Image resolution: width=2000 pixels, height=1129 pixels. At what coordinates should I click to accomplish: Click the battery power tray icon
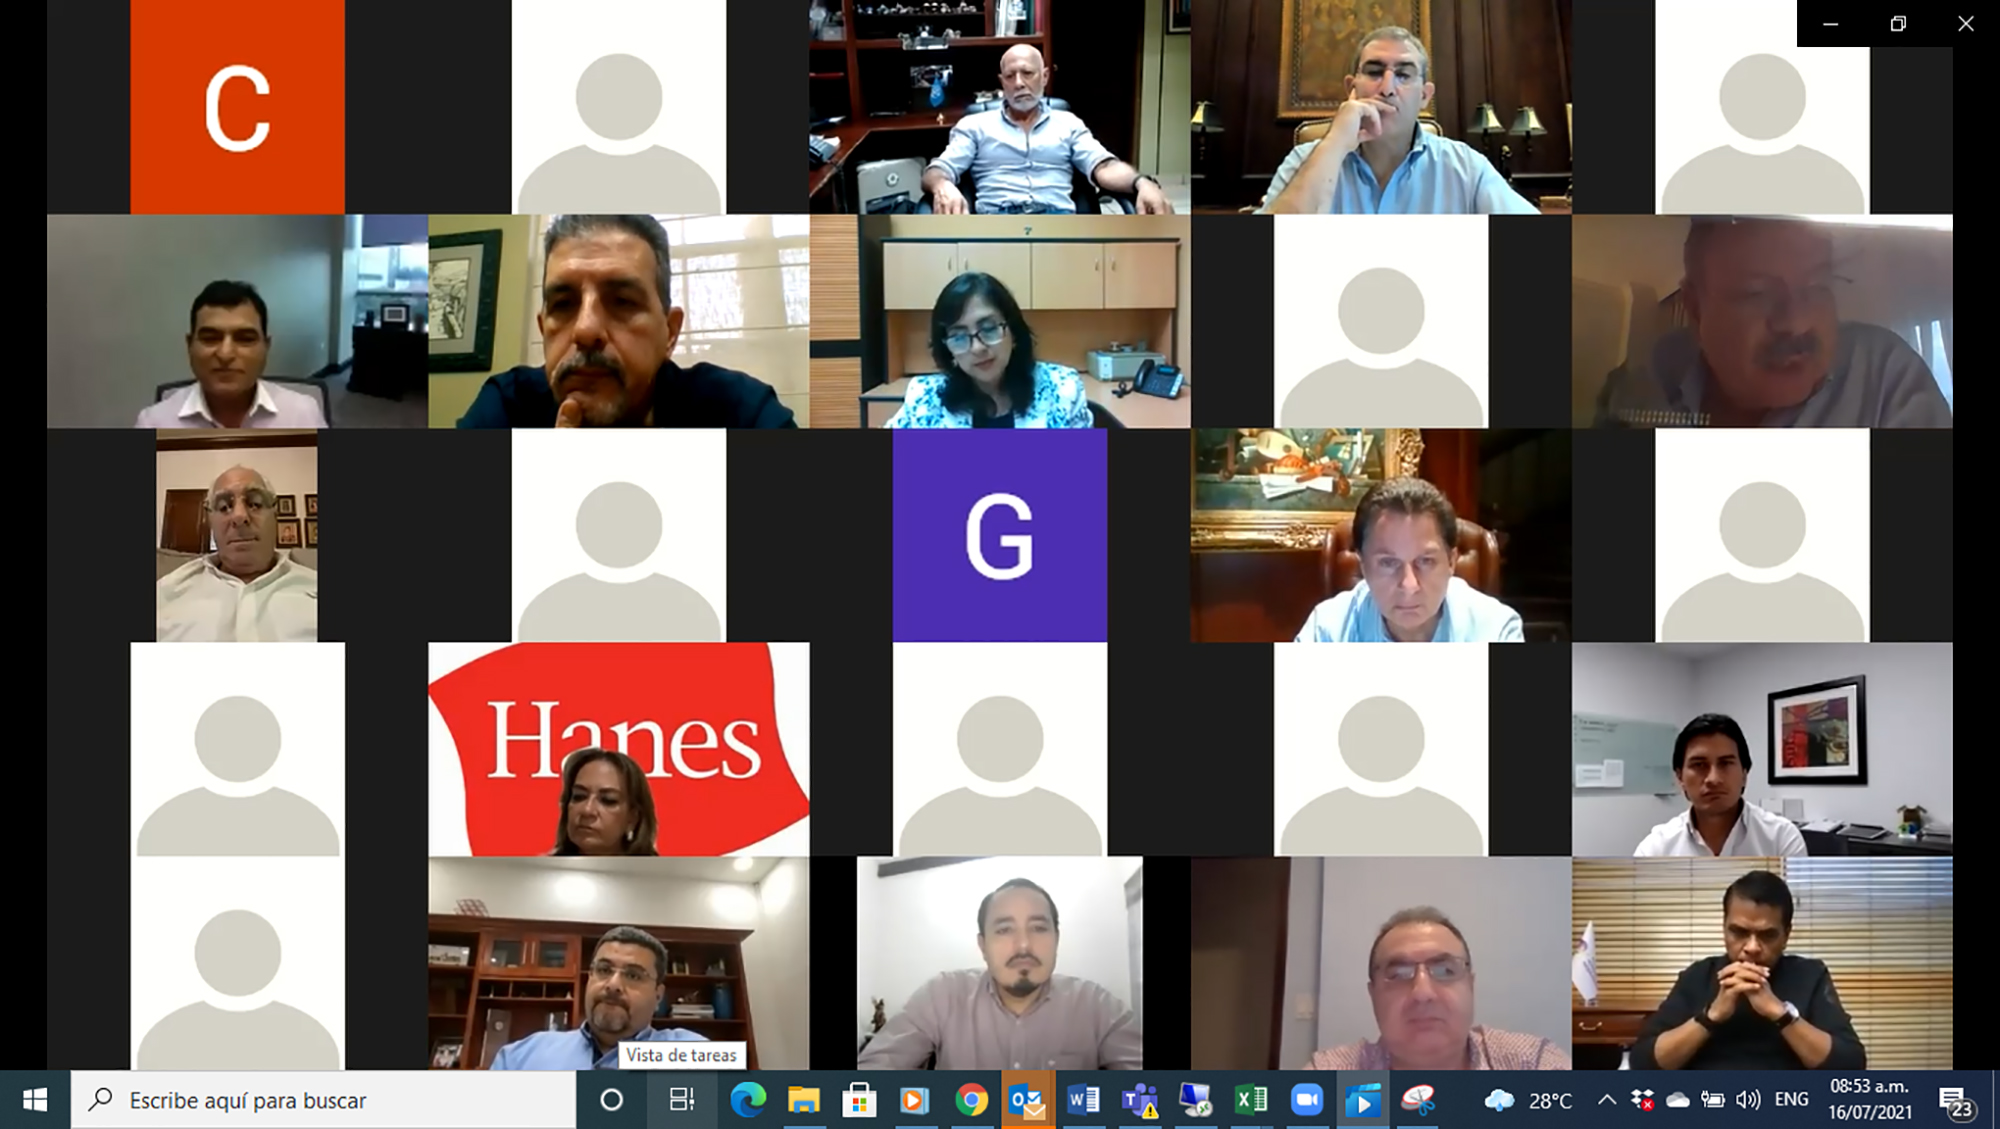point(1713,1100)
